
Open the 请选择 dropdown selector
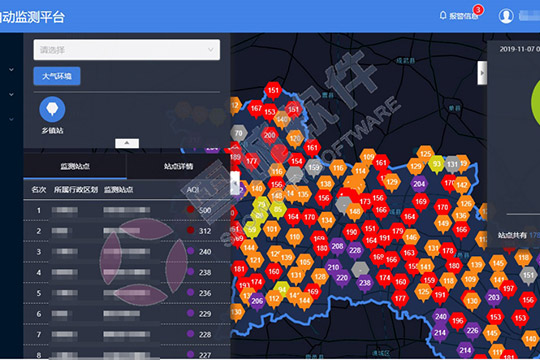127,50
